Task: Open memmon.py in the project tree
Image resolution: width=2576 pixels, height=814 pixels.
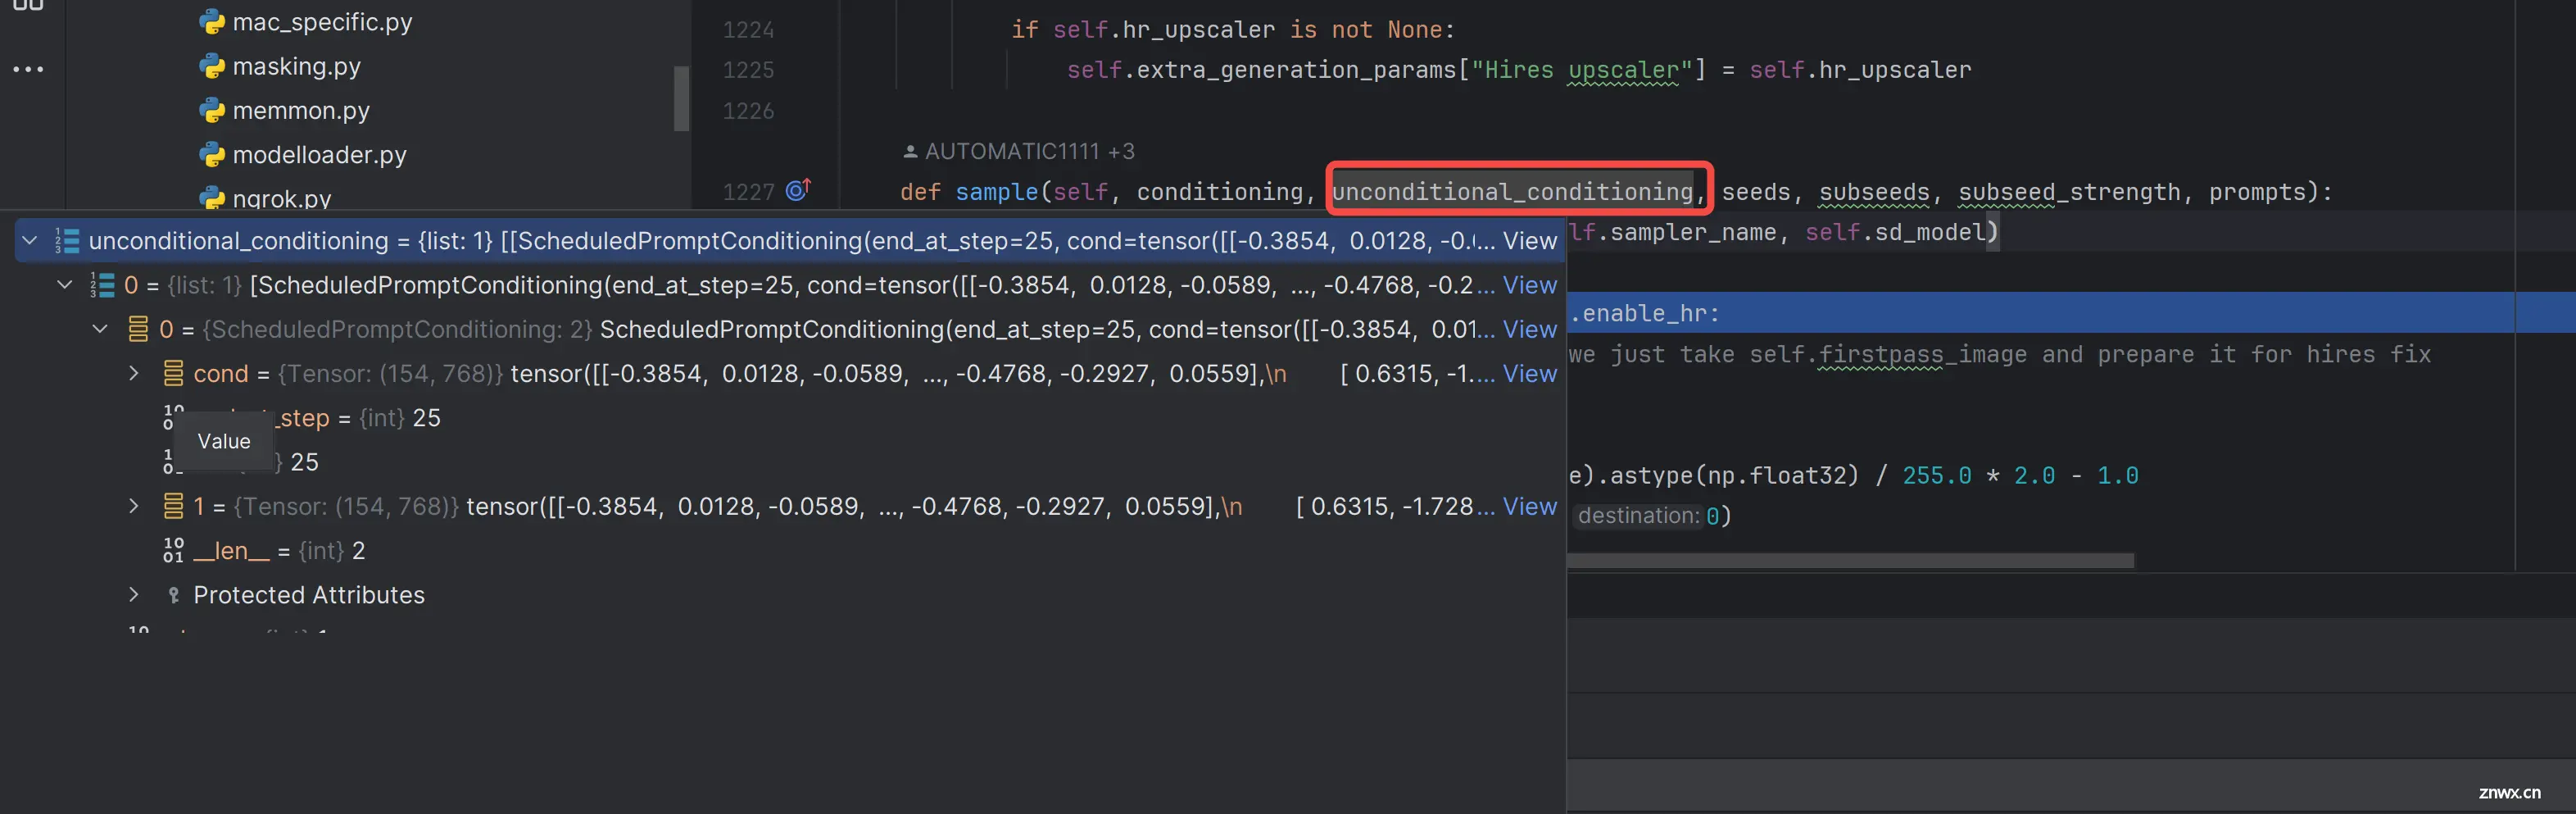Action: (x=301, y=110)
